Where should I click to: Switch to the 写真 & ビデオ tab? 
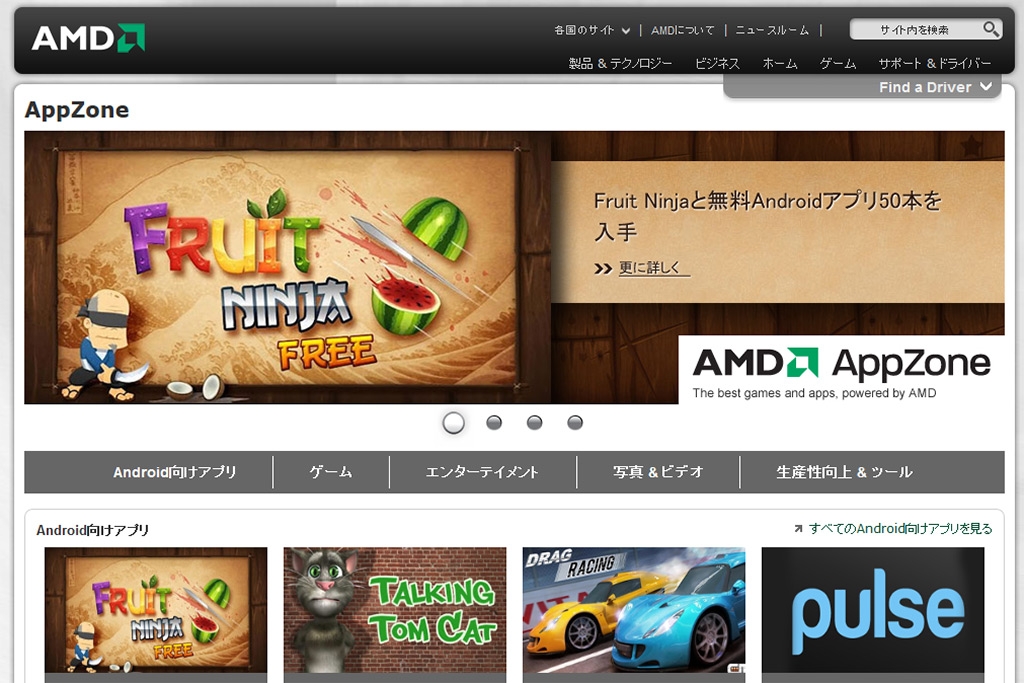658,472
